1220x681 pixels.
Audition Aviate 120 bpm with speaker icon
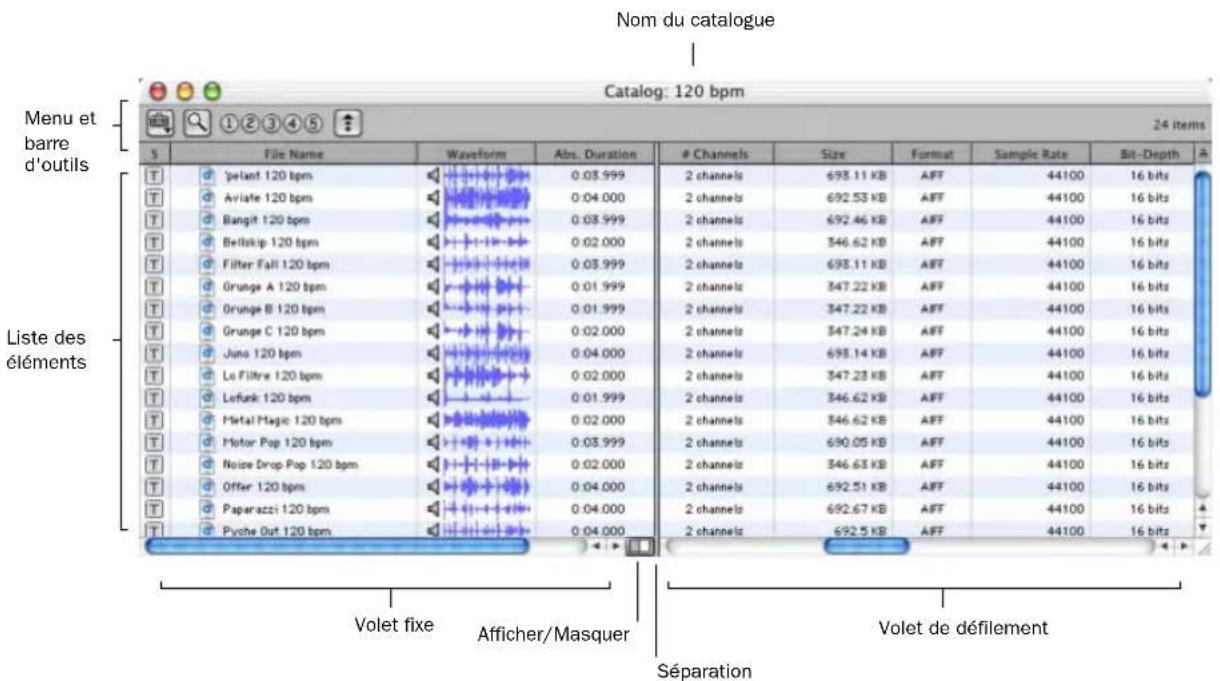[432, 198]
